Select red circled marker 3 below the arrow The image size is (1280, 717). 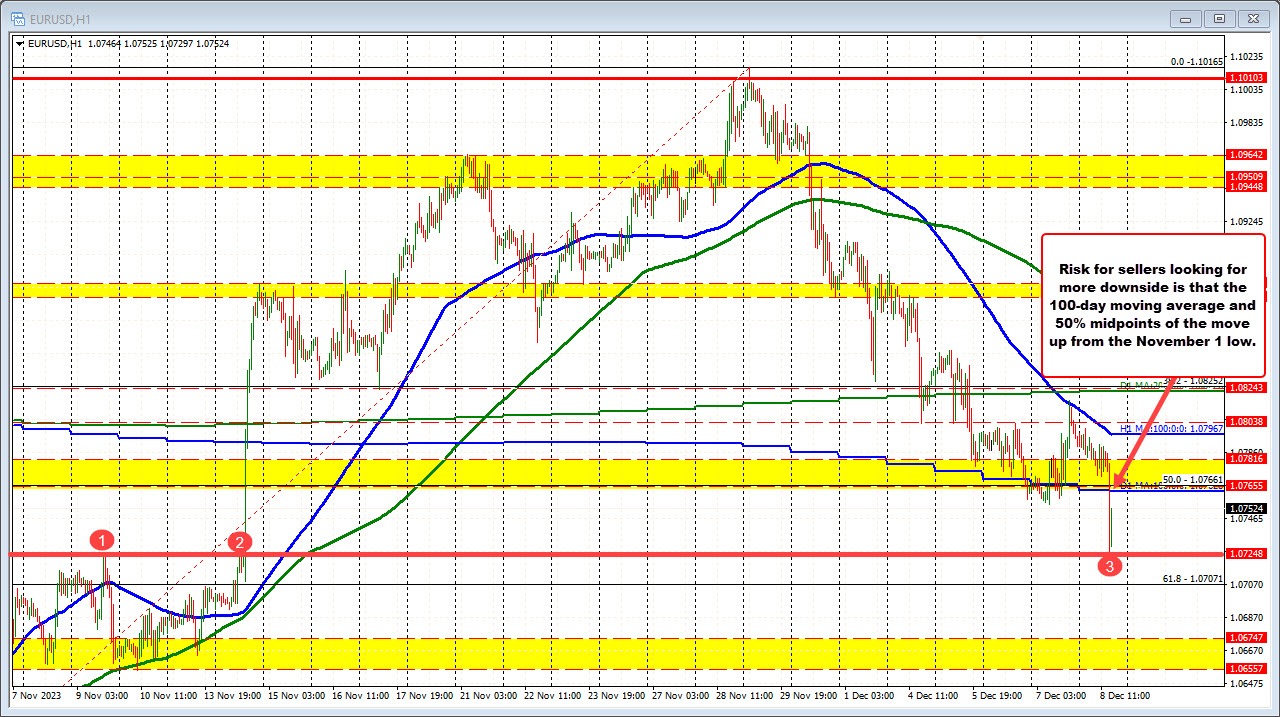[x=1108, y=566]
